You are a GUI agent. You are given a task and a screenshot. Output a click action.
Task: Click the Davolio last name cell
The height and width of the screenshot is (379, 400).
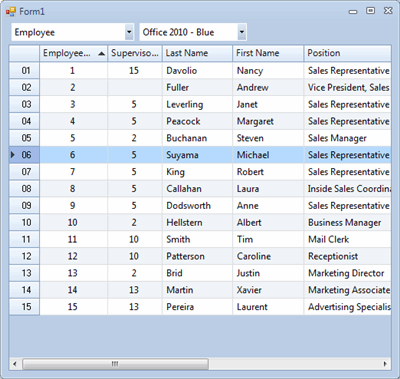197,71
